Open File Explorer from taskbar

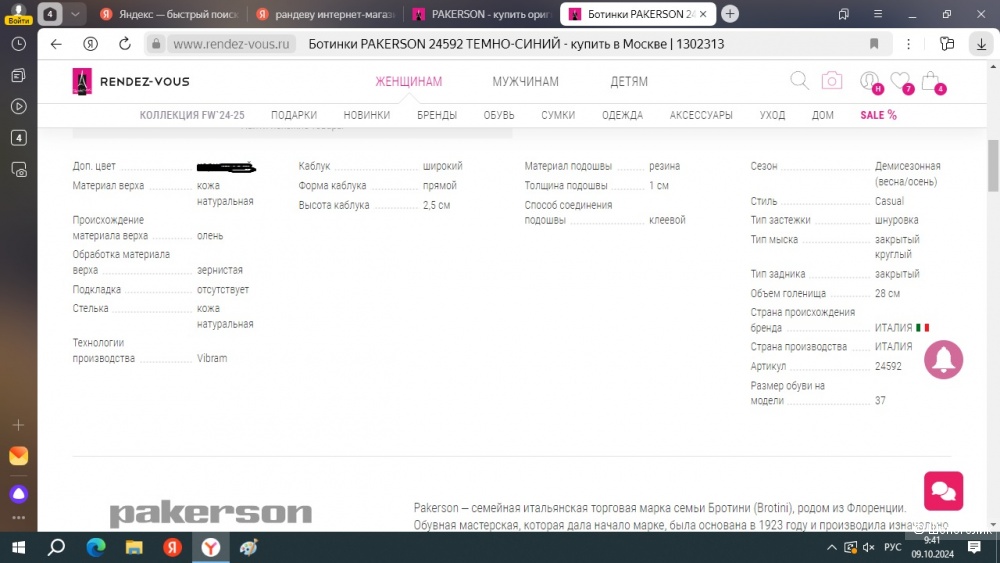click(134, 547)
